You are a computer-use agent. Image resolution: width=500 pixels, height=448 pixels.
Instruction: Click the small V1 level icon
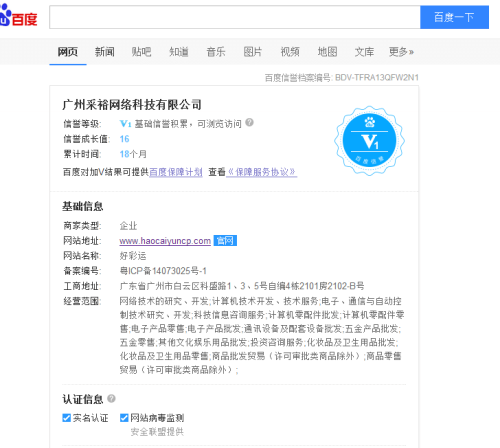pos(125,124)
